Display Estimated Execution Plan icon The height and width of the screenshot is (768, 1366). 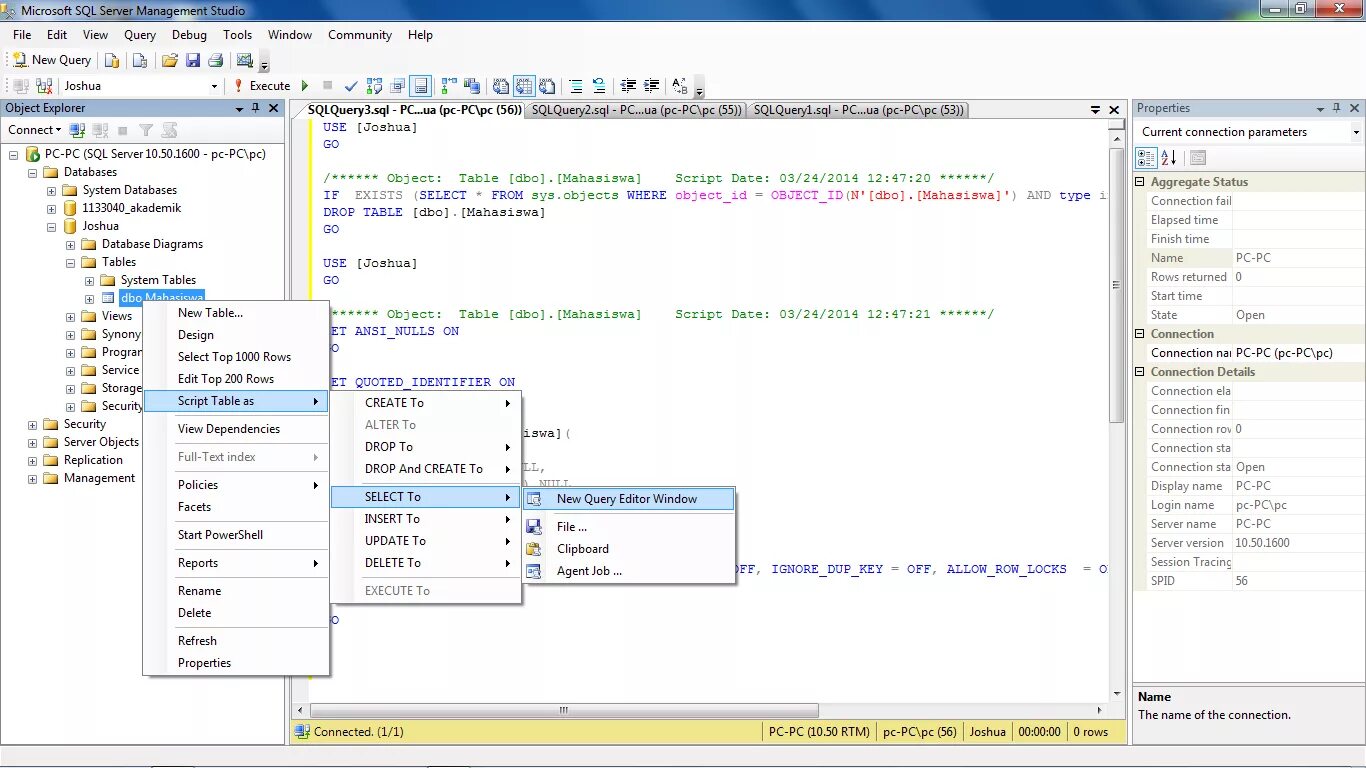click(x=375, y=86)
